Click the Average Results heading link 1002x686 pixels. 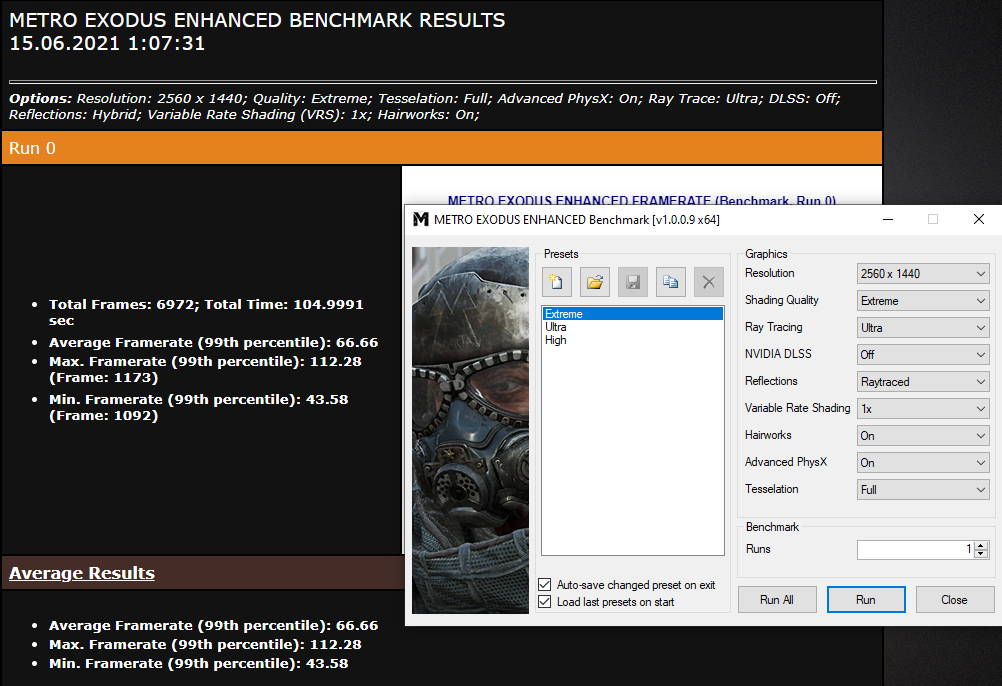pyautogui.click(x=82, y=573)
